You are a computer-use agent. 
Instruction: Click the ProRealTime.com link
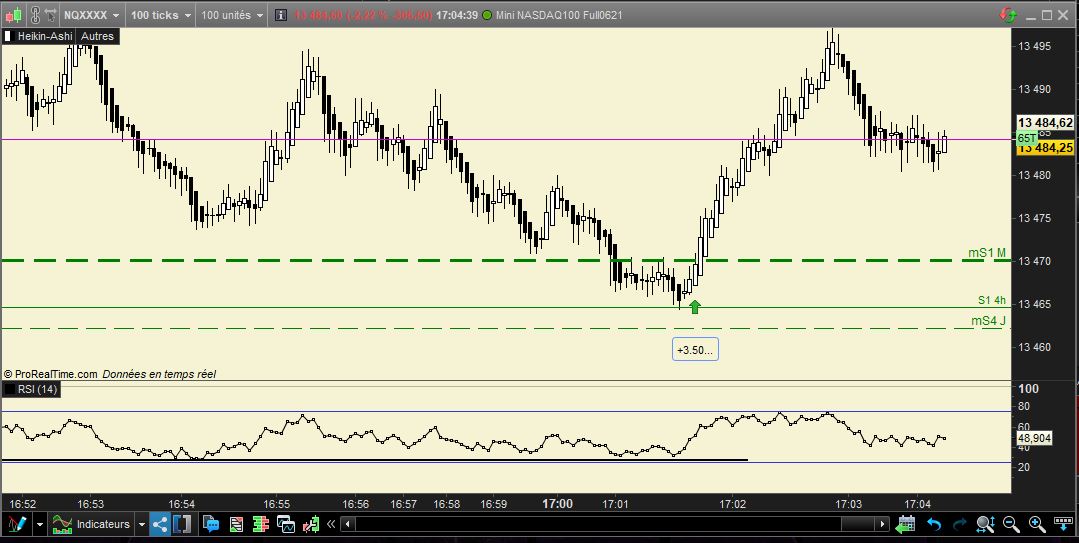pyautogui.click(x=56, y=374)
